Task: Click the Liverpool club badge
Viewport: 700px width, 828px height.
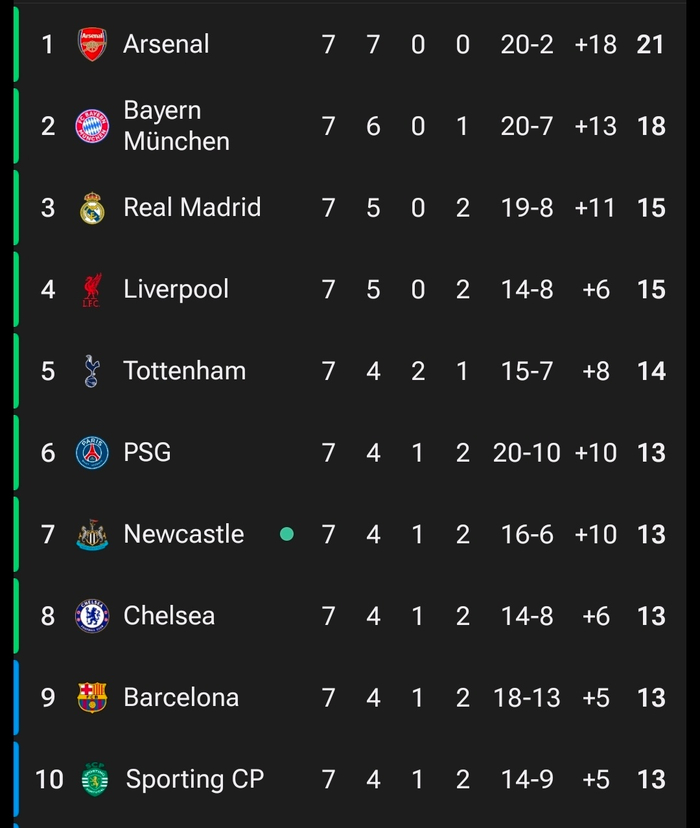Action: point(92,290)
